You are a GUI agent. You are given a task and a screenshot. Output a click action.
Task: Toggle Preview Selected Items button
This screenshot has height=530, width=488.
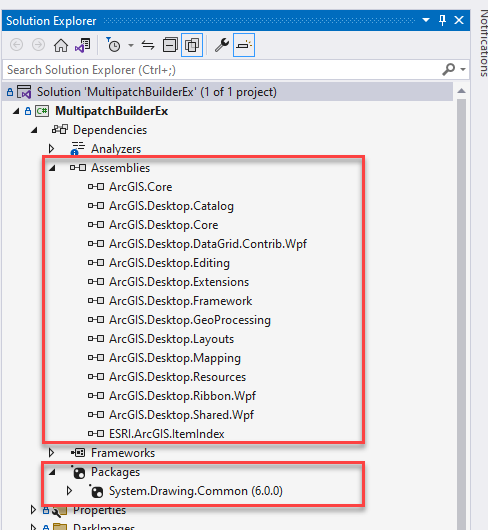click(x=244, y=45)
